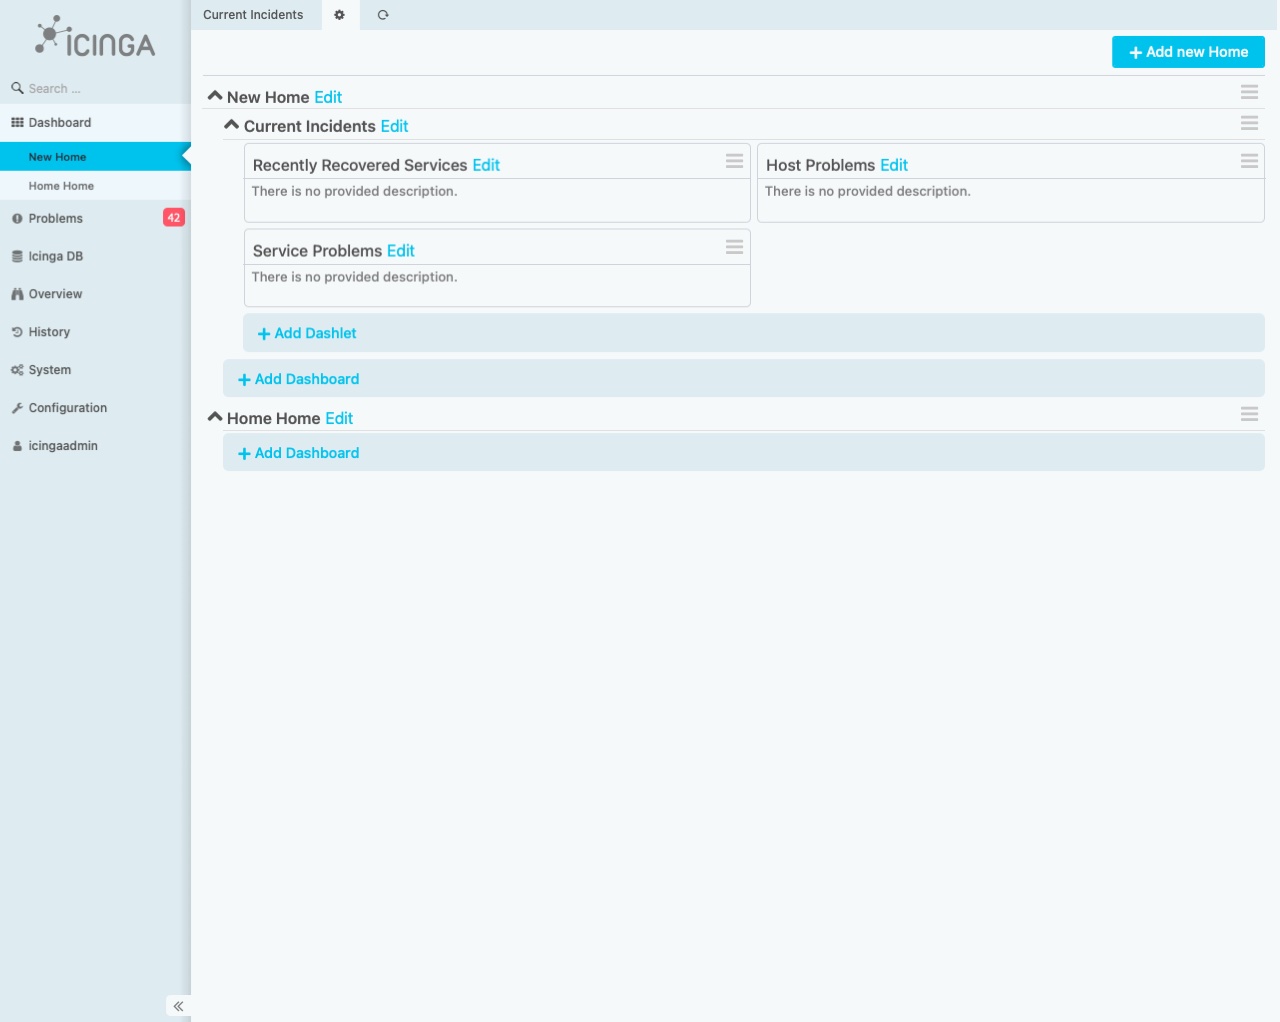Edit the New Home entry

coord(328,97)
